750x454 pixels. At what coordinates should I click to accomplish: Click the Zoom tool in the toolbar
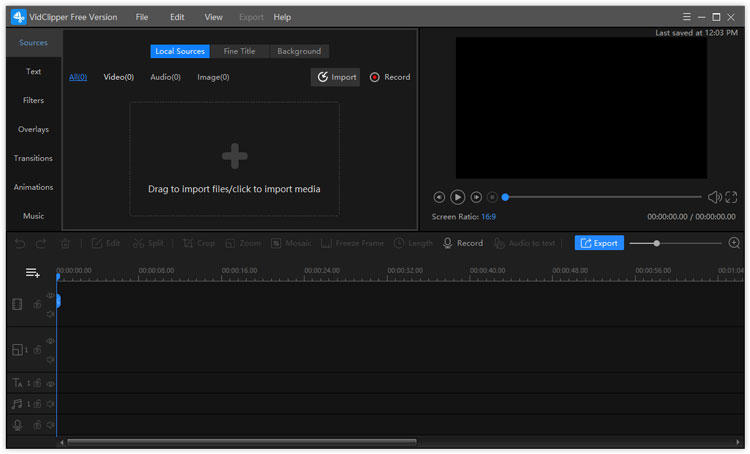coord(243,244)
